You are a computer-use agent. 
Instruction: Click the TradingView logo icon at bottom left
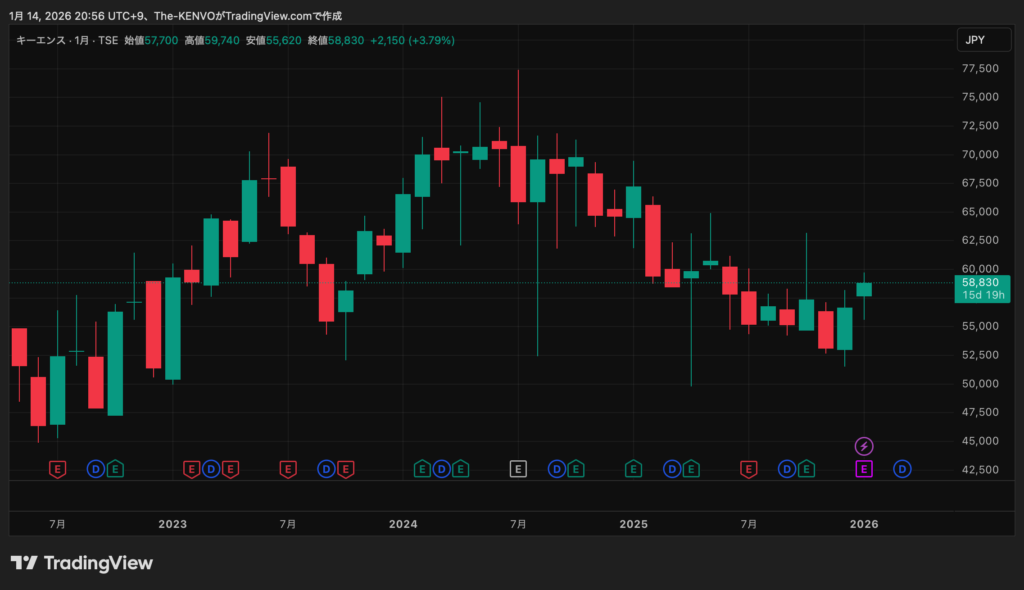point(24,563)
